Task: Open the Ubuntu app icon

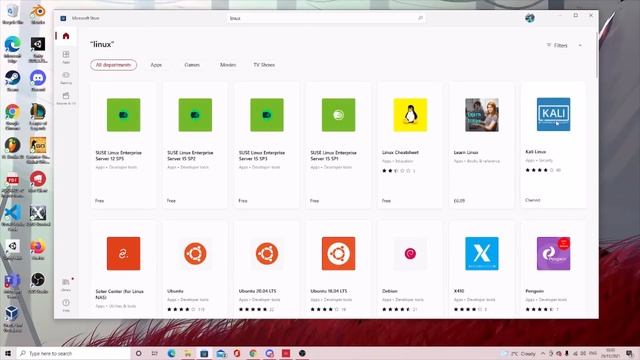Action: pos(195,253)
